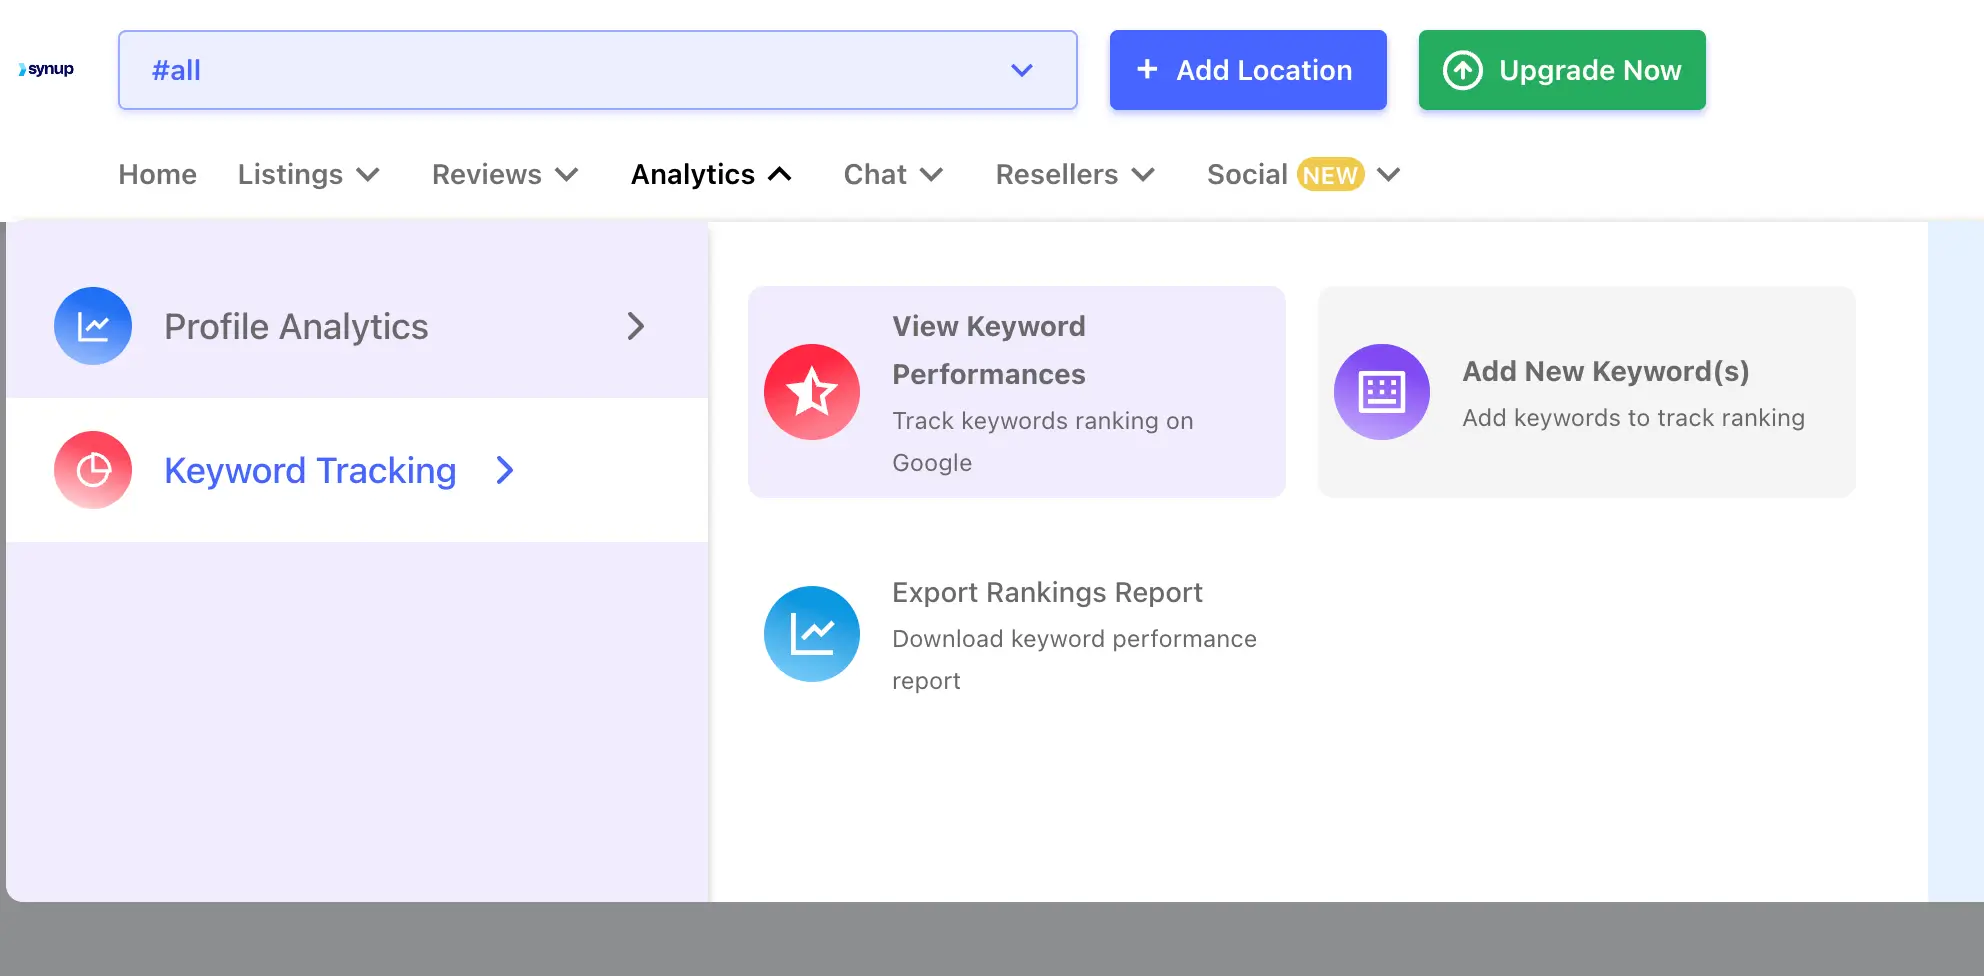Open the Chat menu
Viewport: 1984px width, 976px height.
point(893,175)
